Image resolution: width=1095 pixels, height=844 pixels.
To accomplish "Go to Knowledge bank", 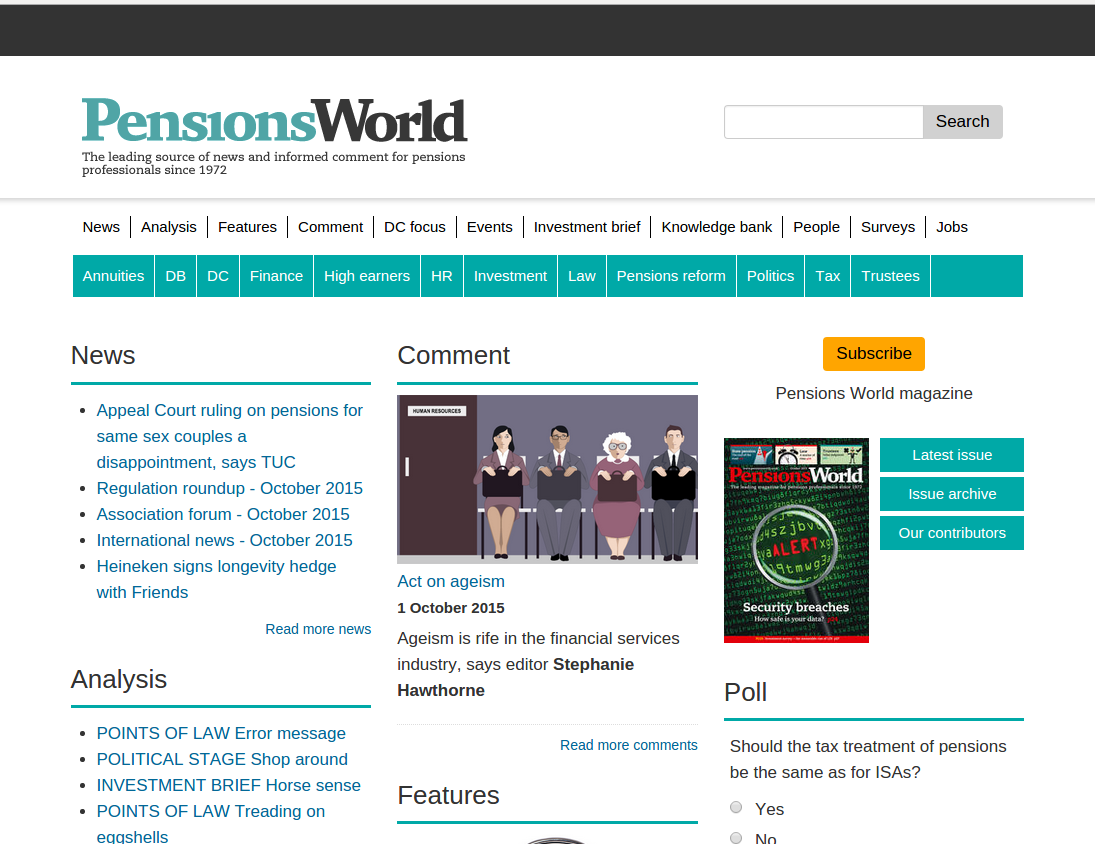I will pyautogui.click(x=716, y=227).
